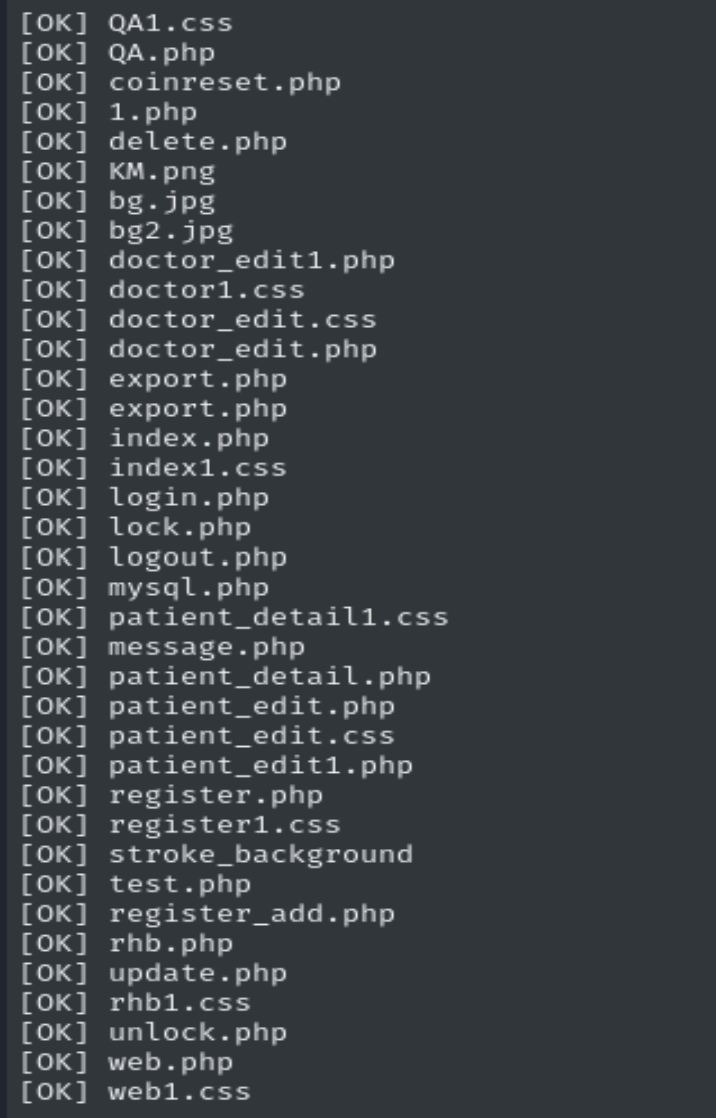The image size is (716, 1118).
Task: Click the doctor1.css filename
Action: click(x=207, y=290)
